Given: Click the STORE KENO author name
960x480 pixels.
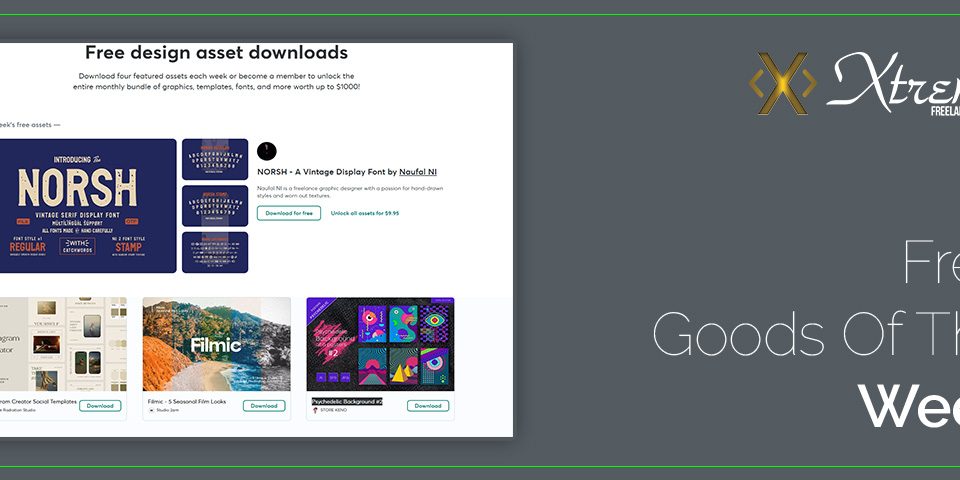Looking at the screenshot, I should tap(333, 410).
